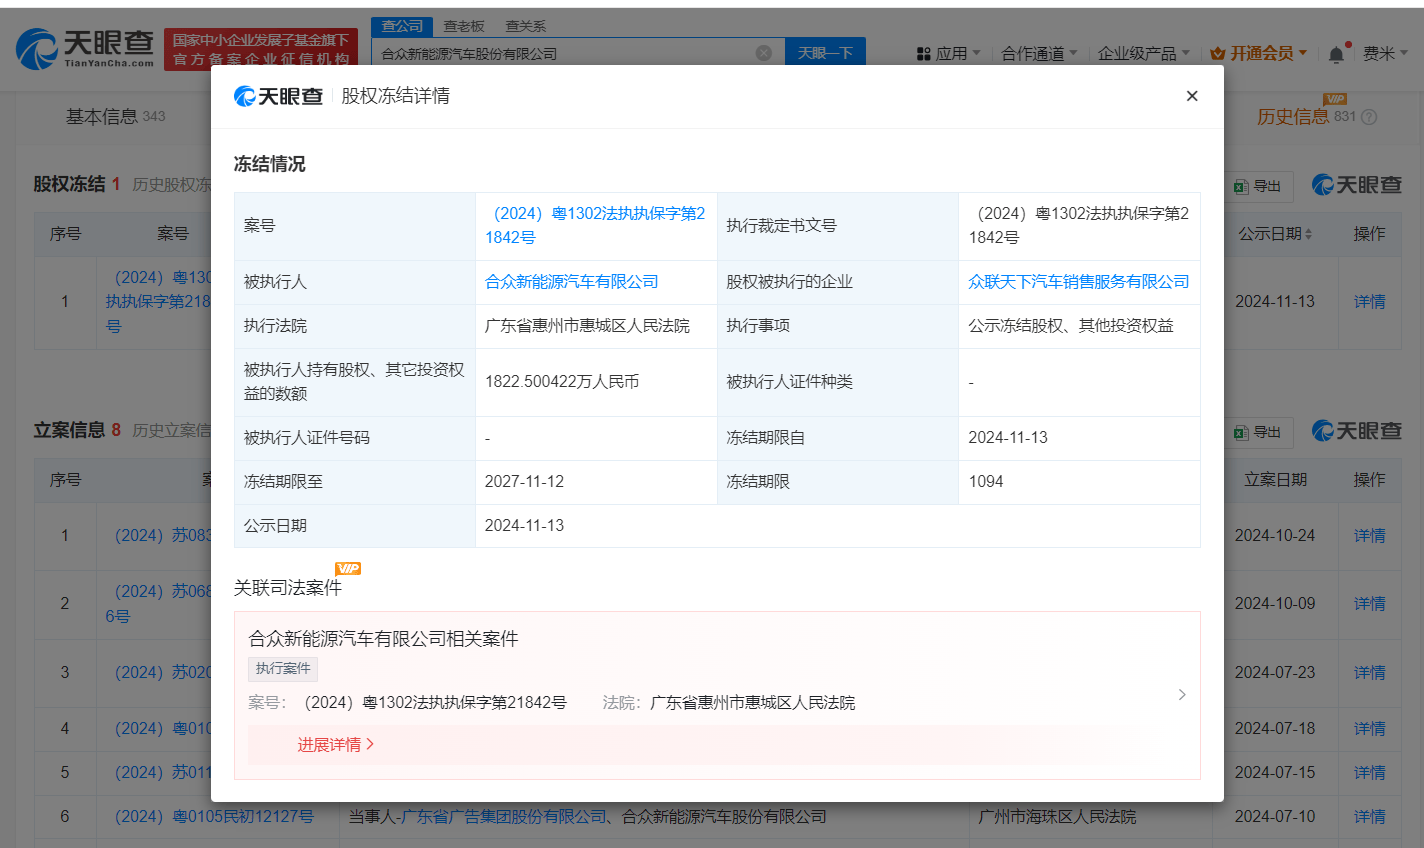This screenshot has height=848, width=1424.
Task: Open 详情 for 2024-10-09 case row
Action: point(1369,604)
